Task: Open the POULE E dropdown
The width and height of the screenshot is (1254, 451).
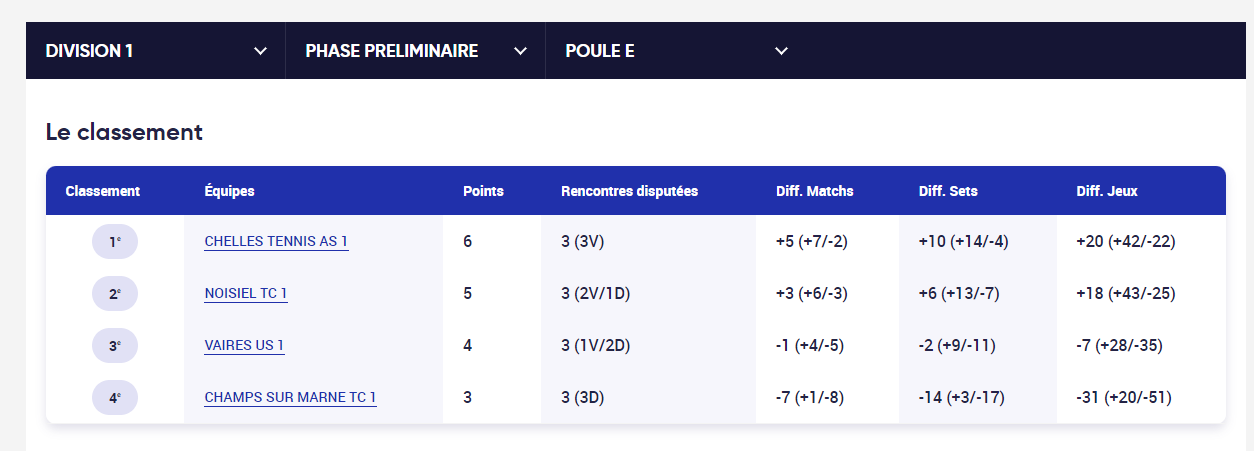Action: (x=676, y=51)
